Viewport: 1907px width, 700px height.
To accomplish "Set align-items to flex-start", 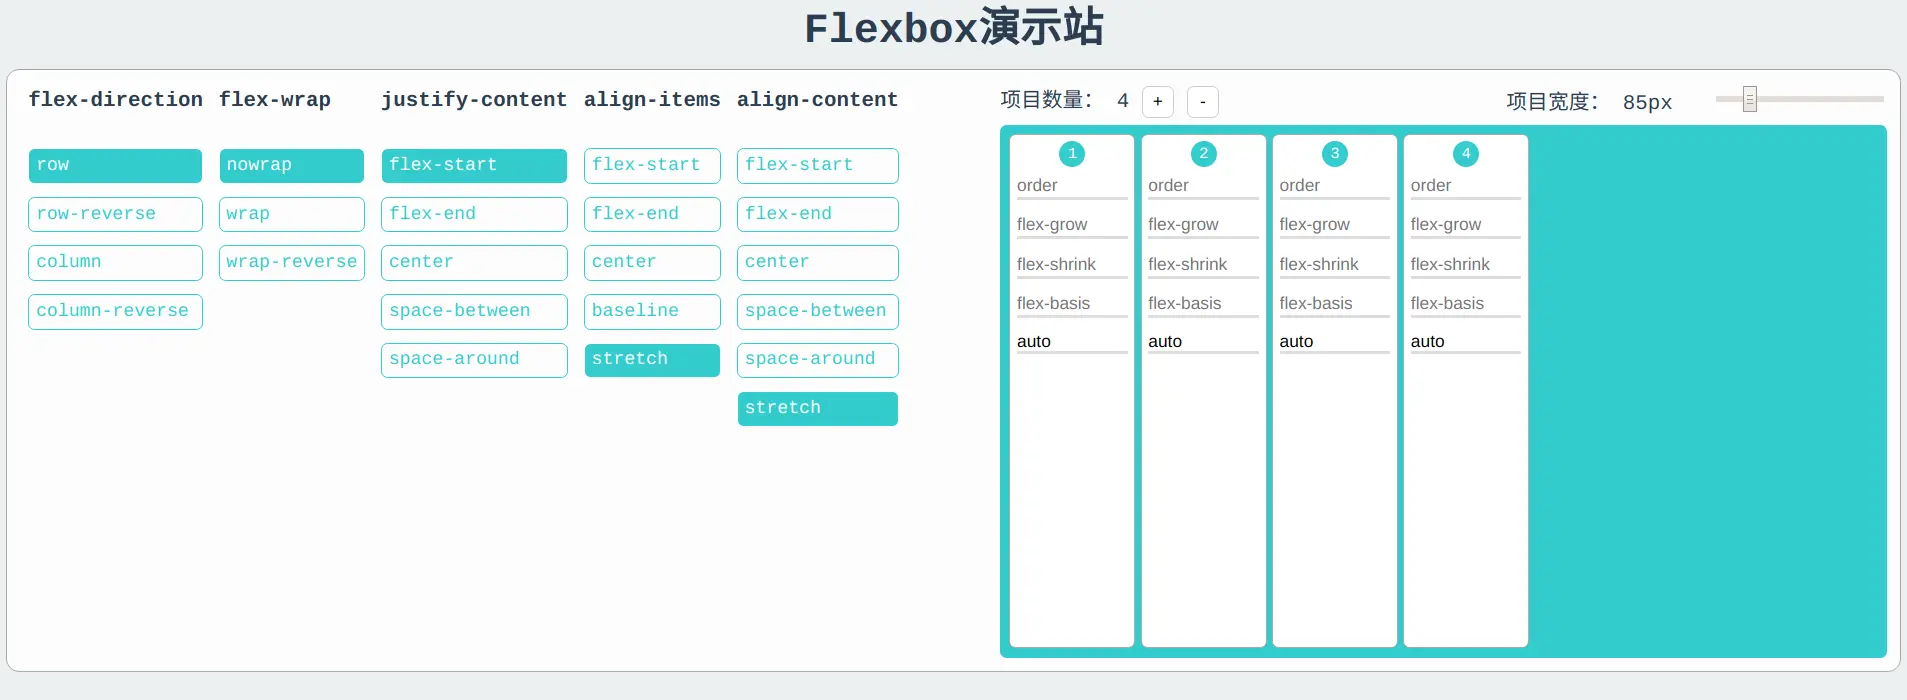I will click(652, 166).
